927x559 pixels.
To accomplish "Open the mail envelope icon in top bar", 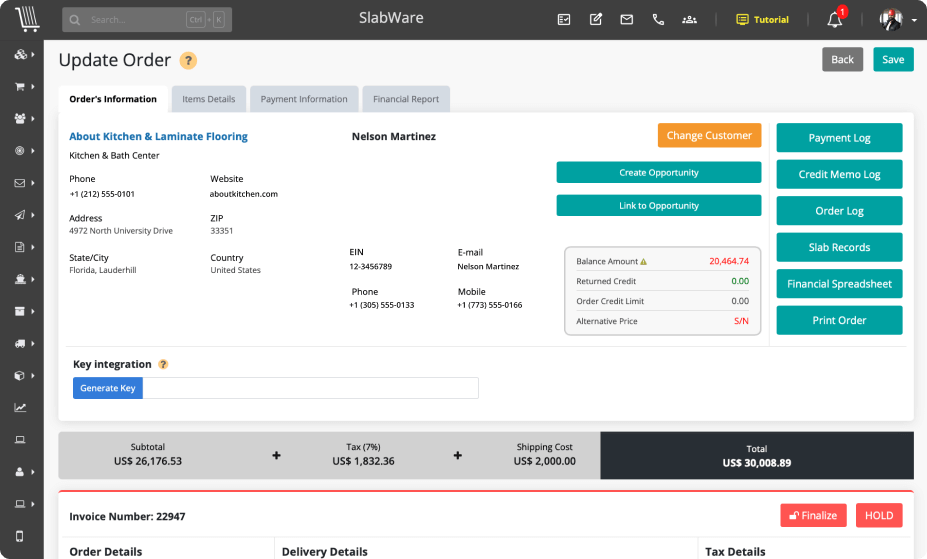I will click(x=626, y=20).
